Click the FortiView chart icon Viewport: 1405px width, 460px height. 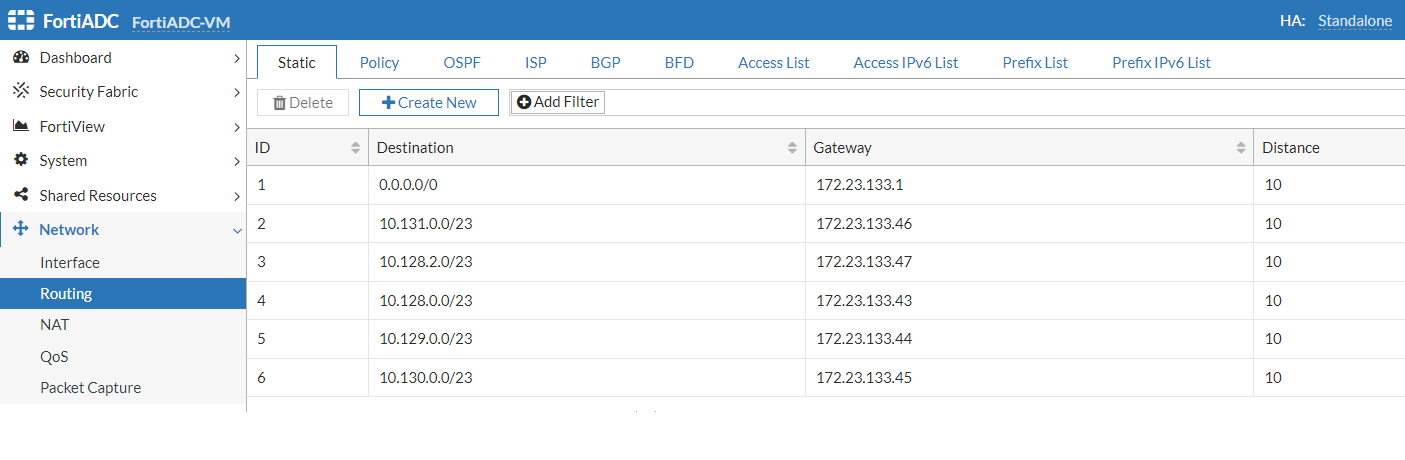(x=20, y=127)
